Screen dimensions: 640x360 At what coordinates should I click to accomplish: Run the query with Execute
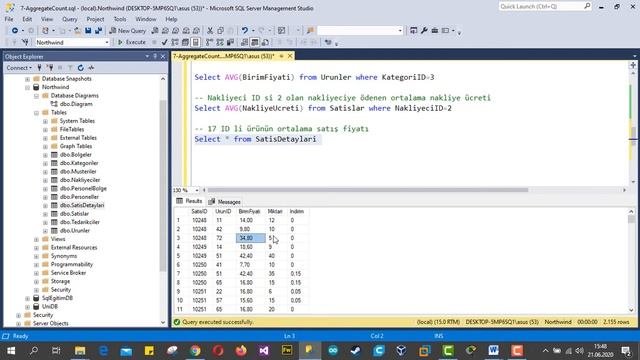(131, 42)
